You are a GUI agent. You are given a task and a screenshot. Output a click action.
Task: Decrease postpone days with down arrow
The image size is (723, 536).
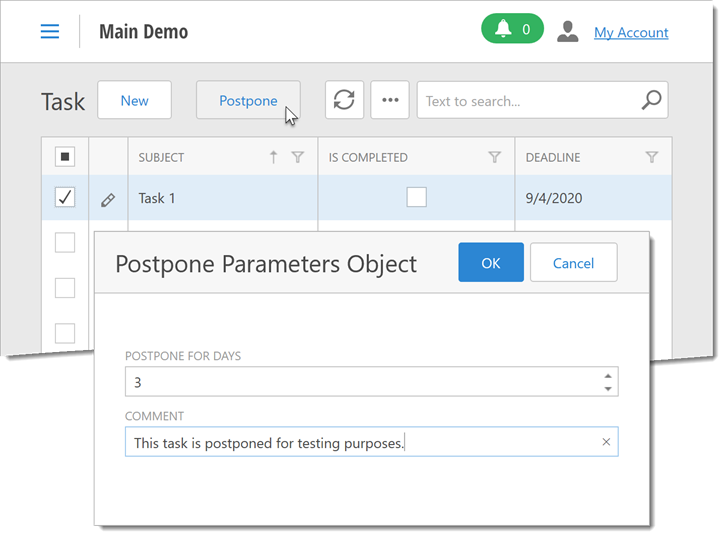(x=608, y=389)
